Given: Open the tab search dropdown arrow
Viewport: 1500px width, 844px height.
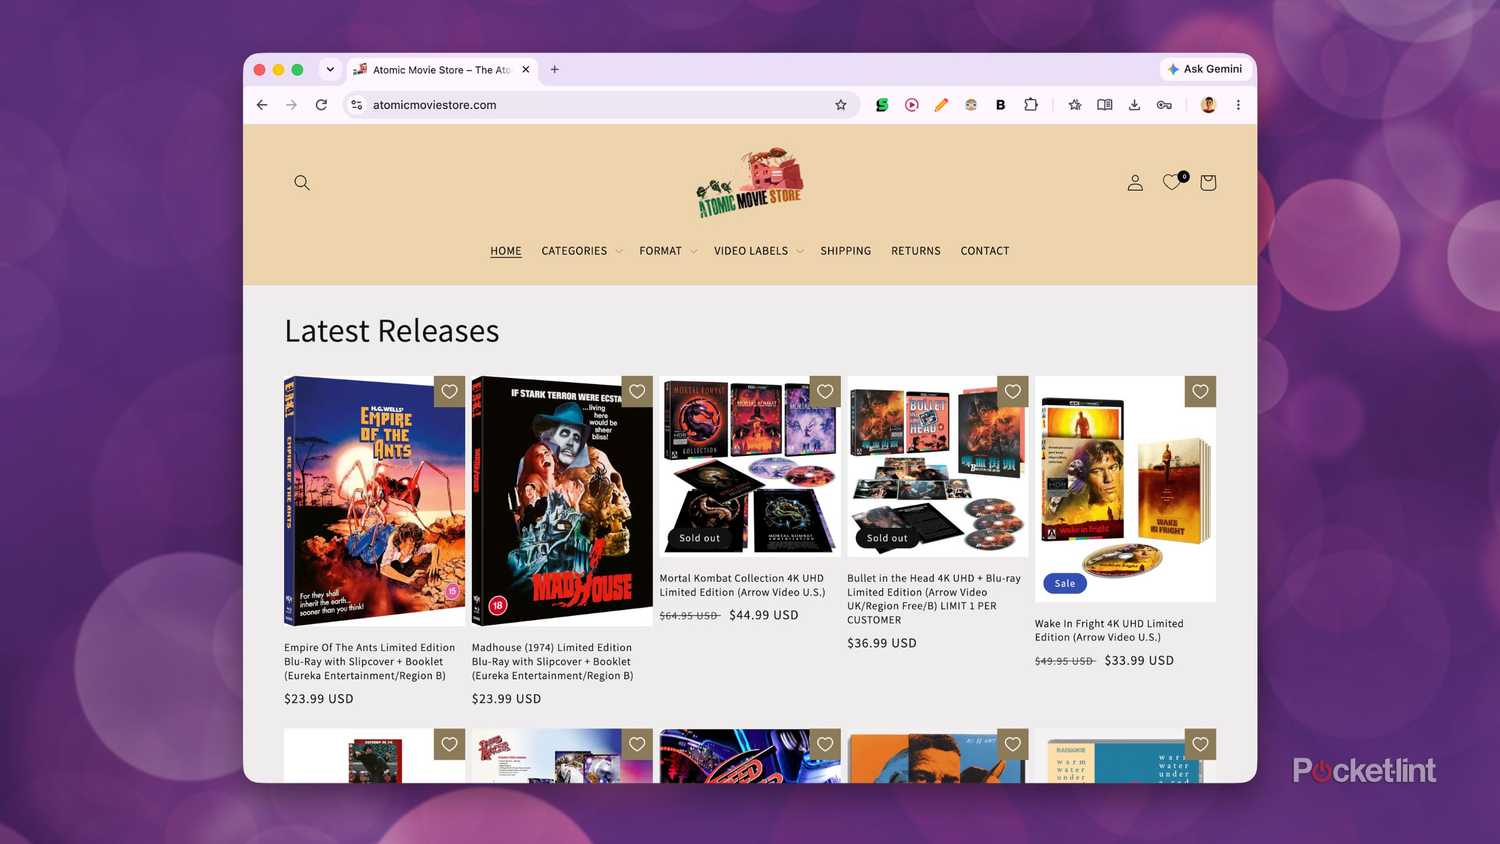Looking at the screenshot, I should coord(330,70).
